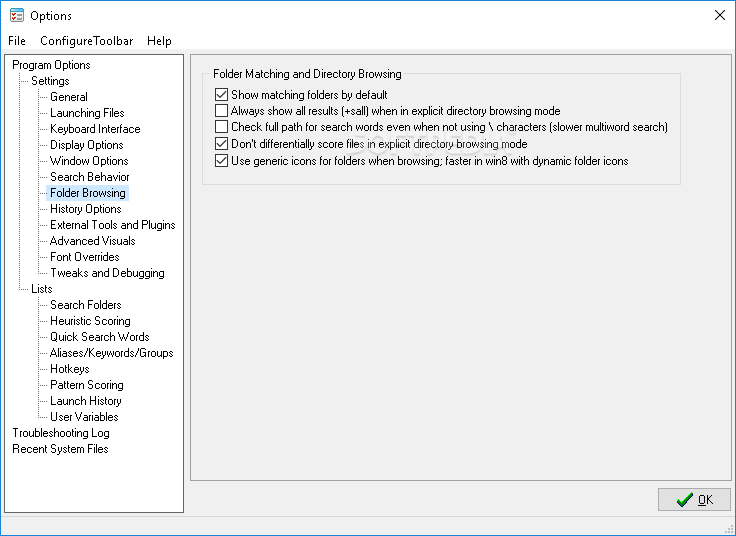The height and width of the screenshot is (536, 736).
Task: Open the File menu
Action: coord(17,41)
